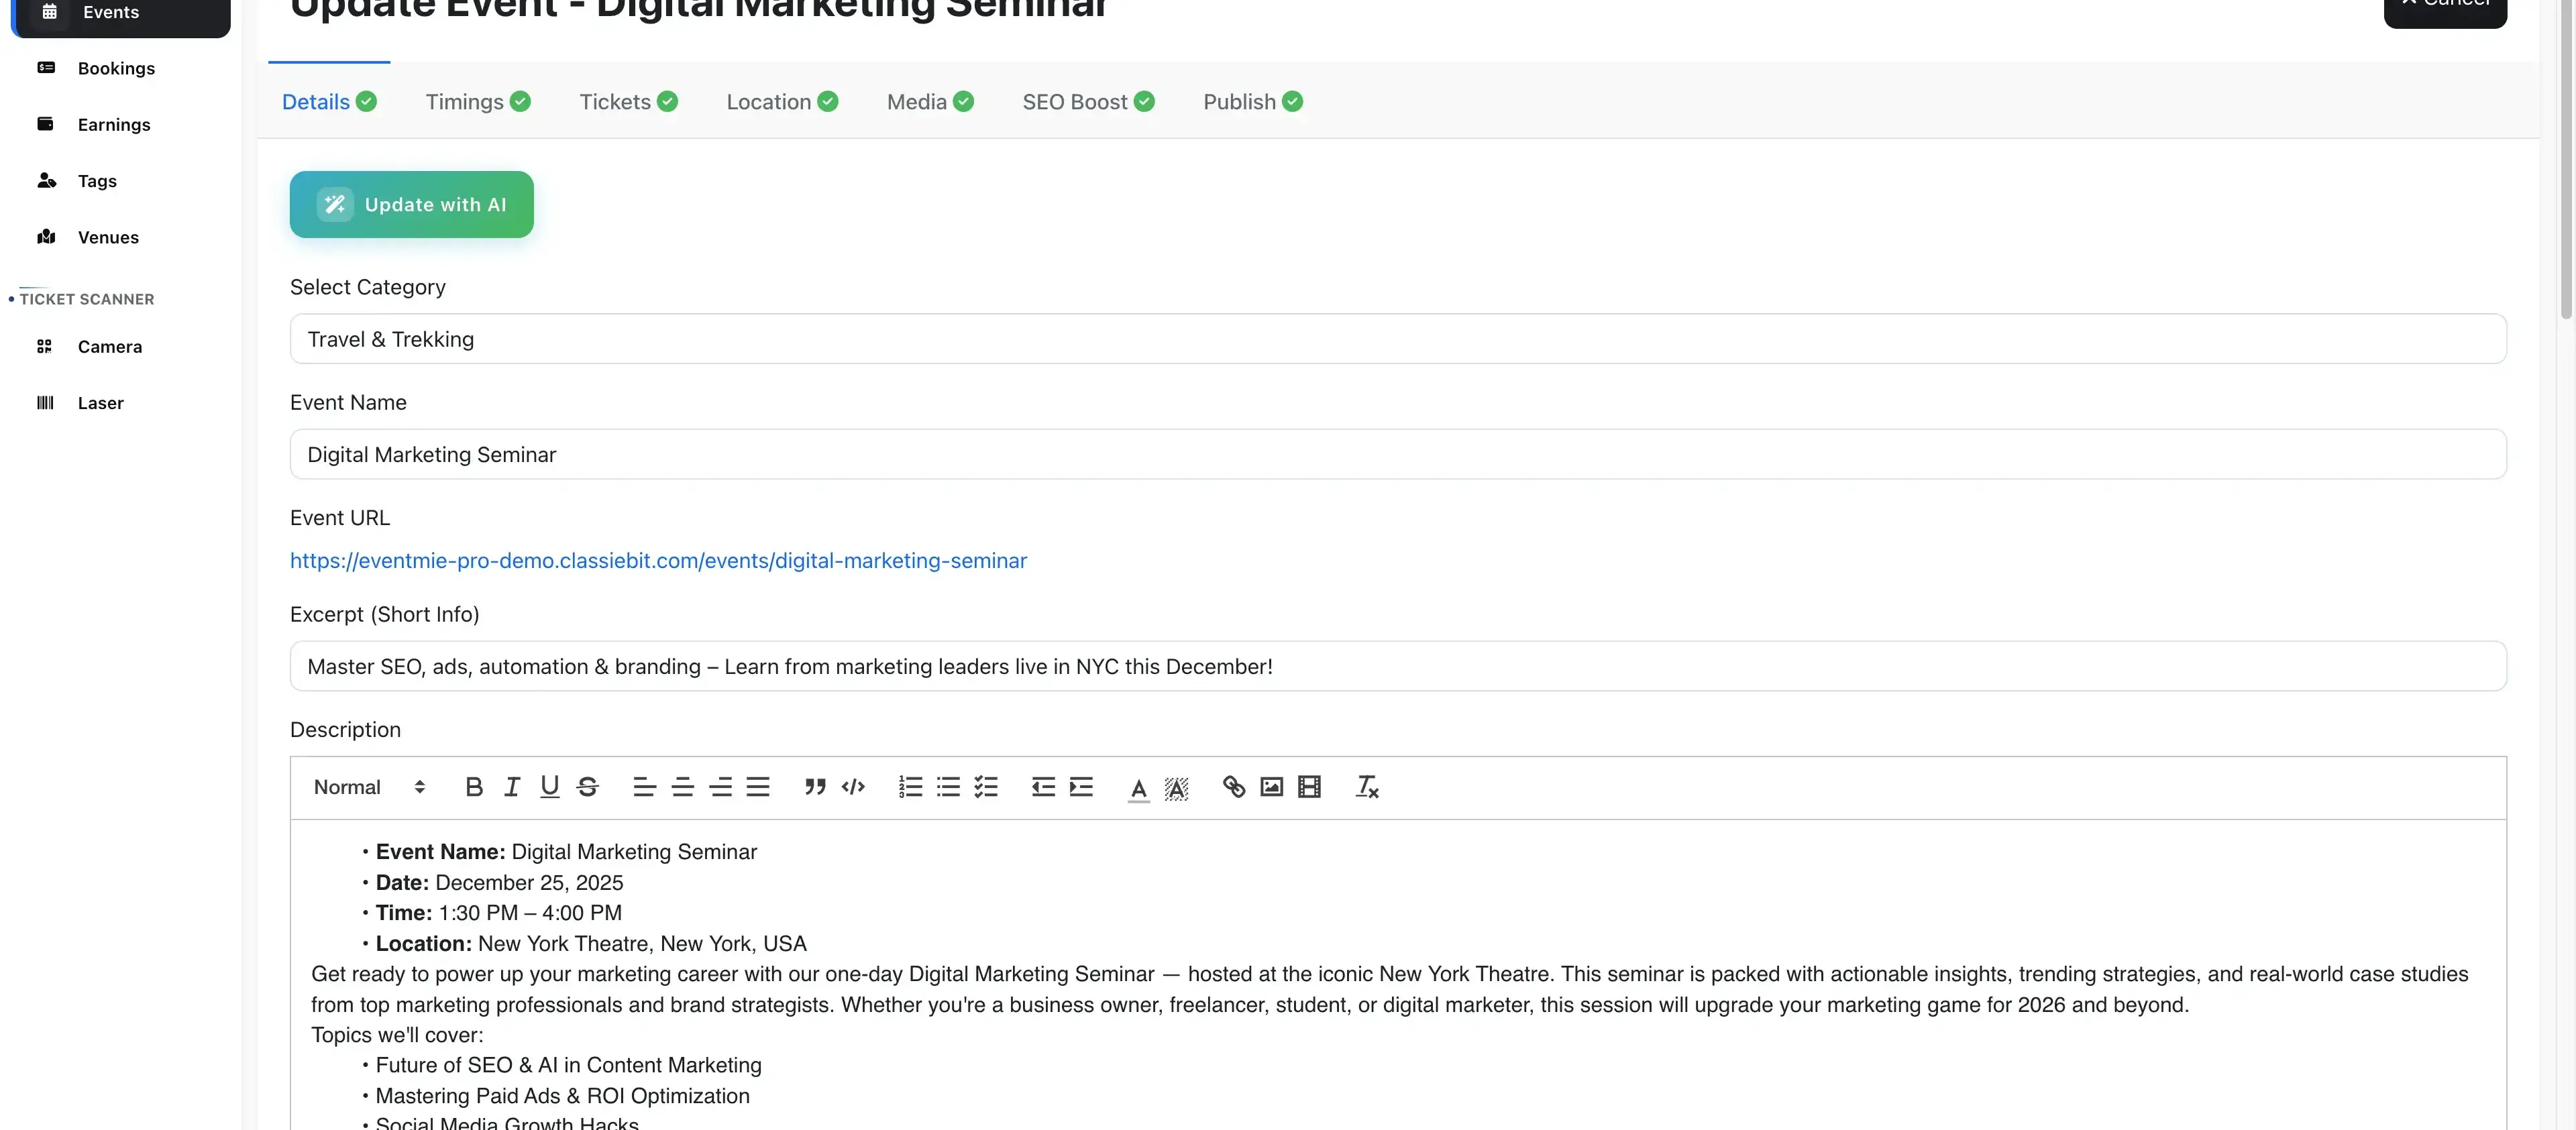Click the Update with AI button
This screenshot has height=1130, width=2576.
coord(411,205)
